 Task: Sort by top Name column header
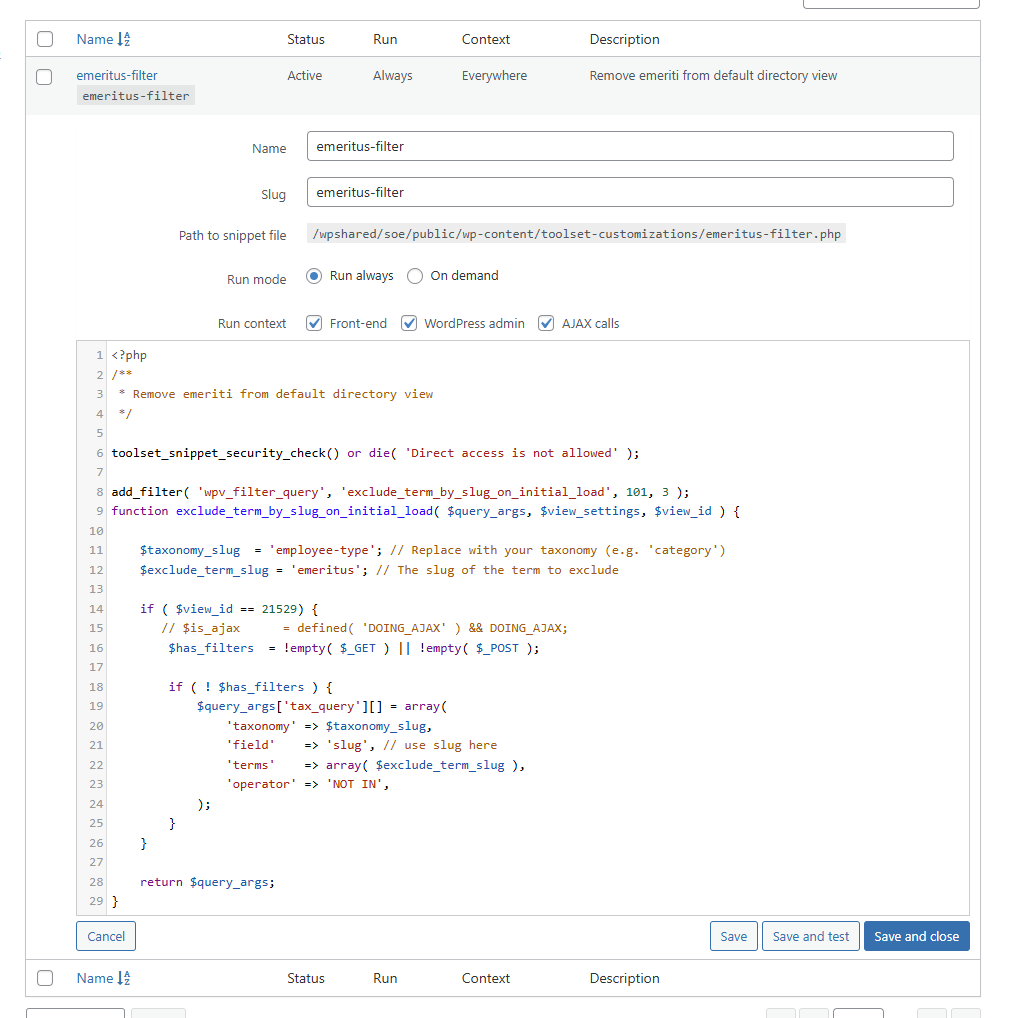(x=95, y=40)
